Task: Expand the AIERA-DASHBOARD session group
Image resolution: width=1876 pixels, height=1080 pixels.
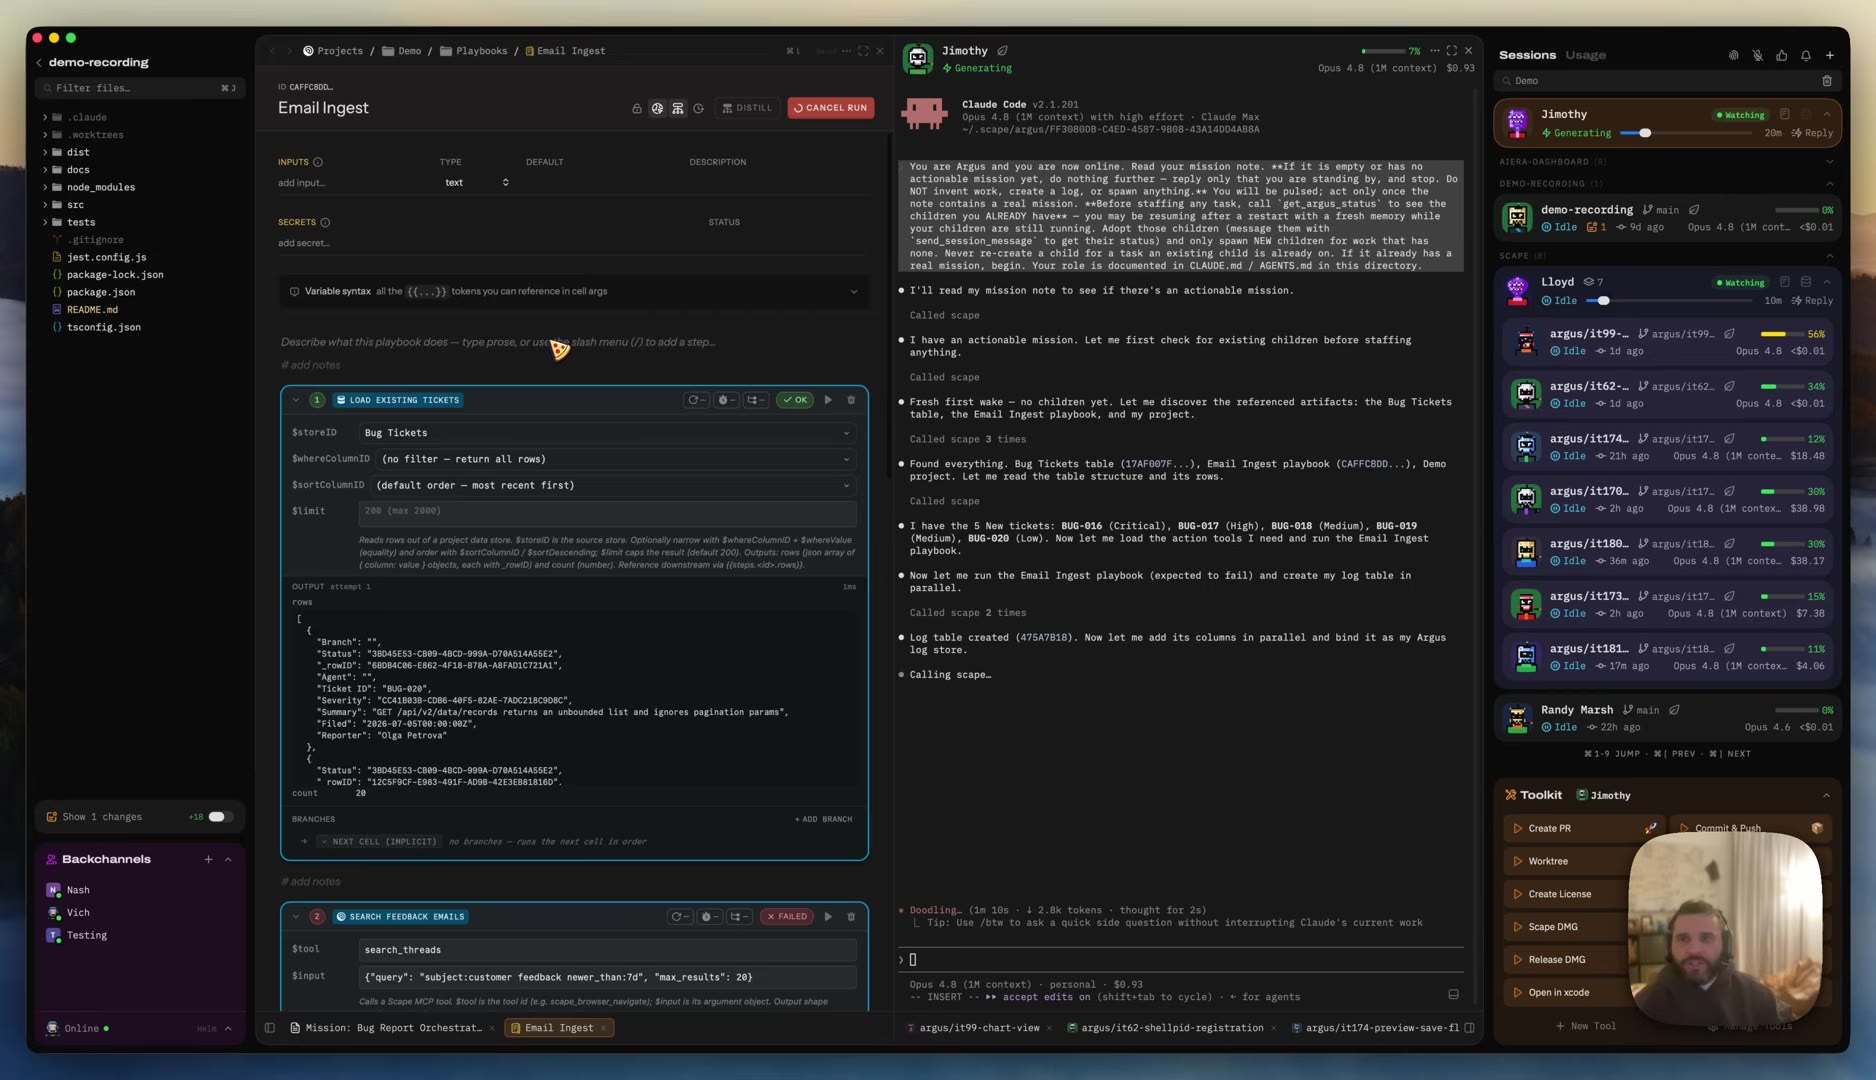Action: (x=1666, y=162)
